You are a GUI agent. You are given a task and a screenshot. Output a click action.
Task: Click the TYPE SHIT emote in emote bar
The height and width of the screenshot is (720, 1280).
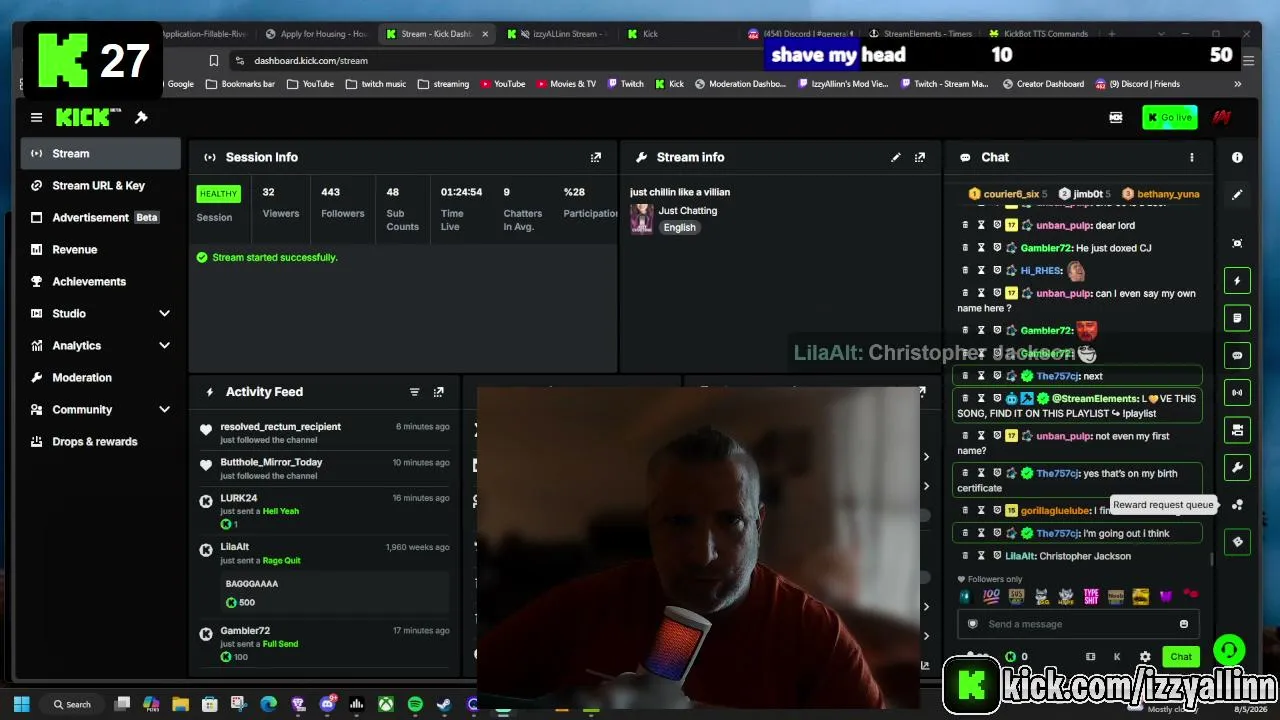[1091, 596]
